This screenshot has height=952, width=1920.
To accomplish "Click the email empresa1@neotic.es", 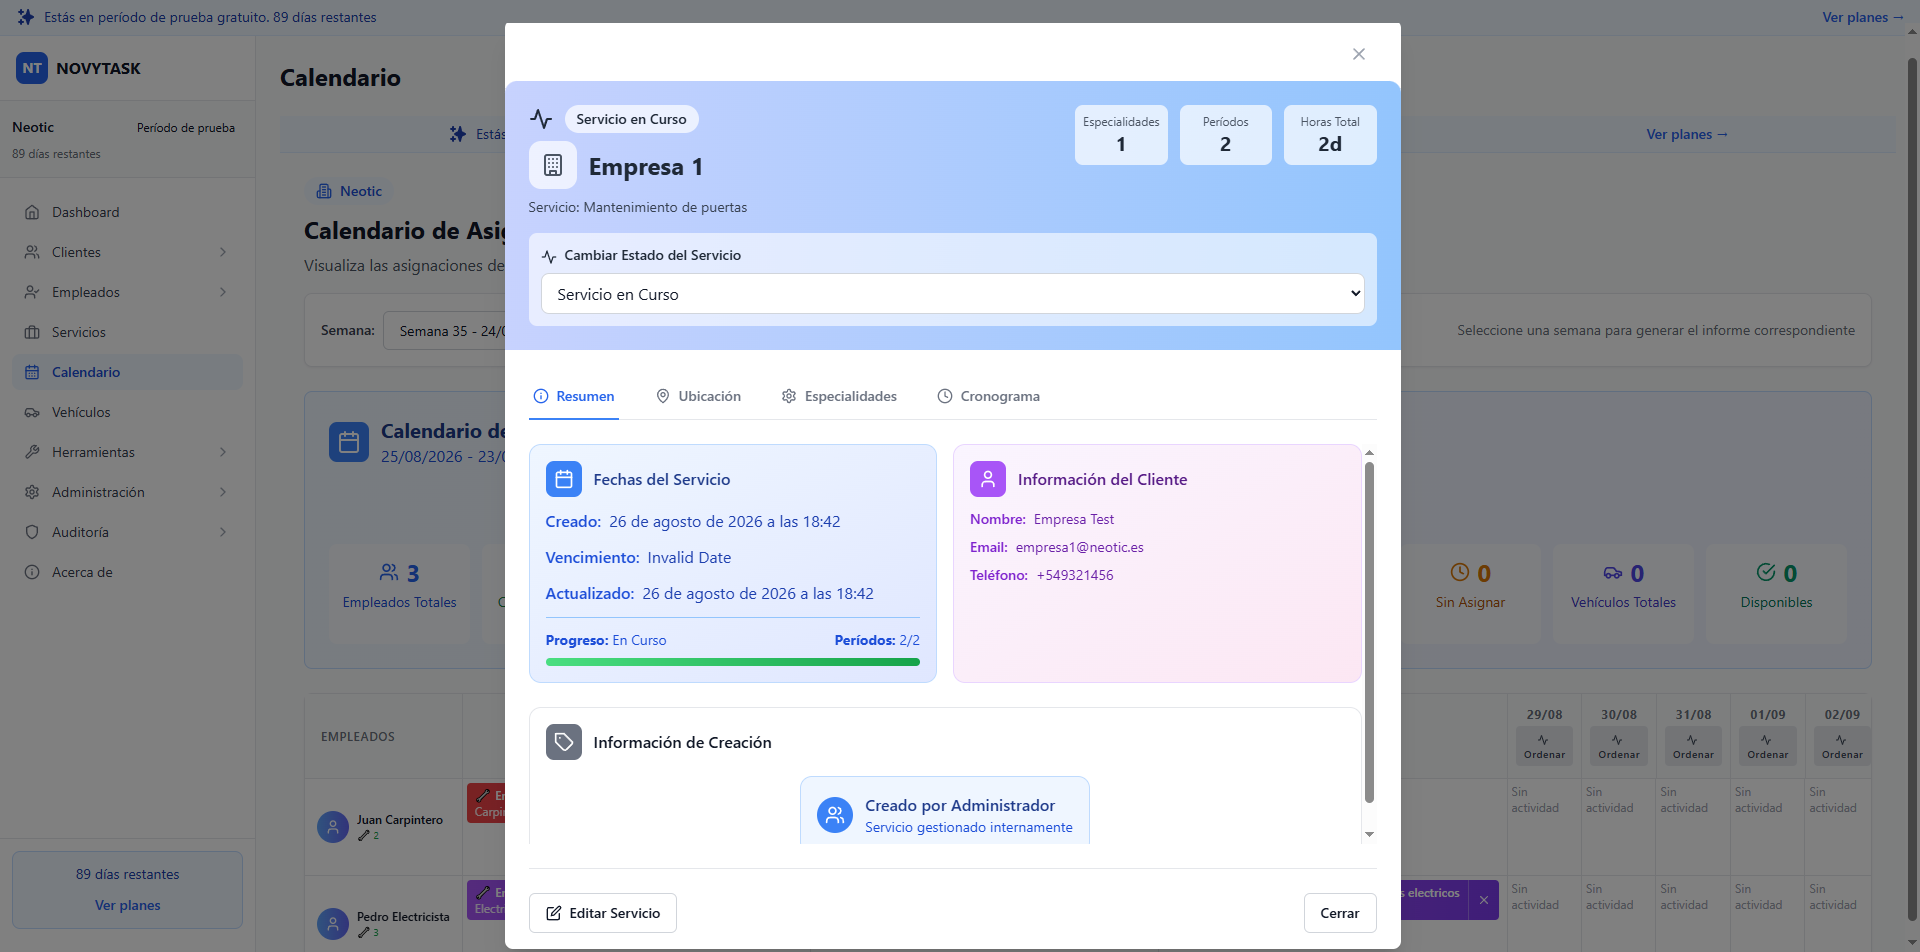I will tap(1079, 547).
